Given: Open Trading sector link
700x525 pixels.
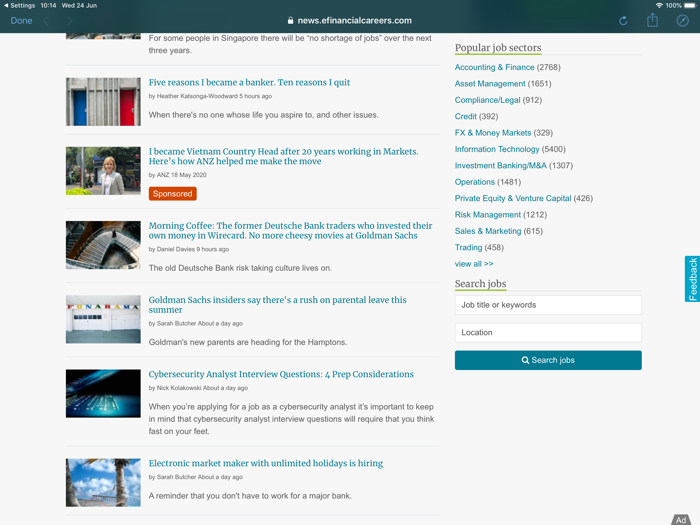Looking at the screenshot, I should tap(468, 248).
